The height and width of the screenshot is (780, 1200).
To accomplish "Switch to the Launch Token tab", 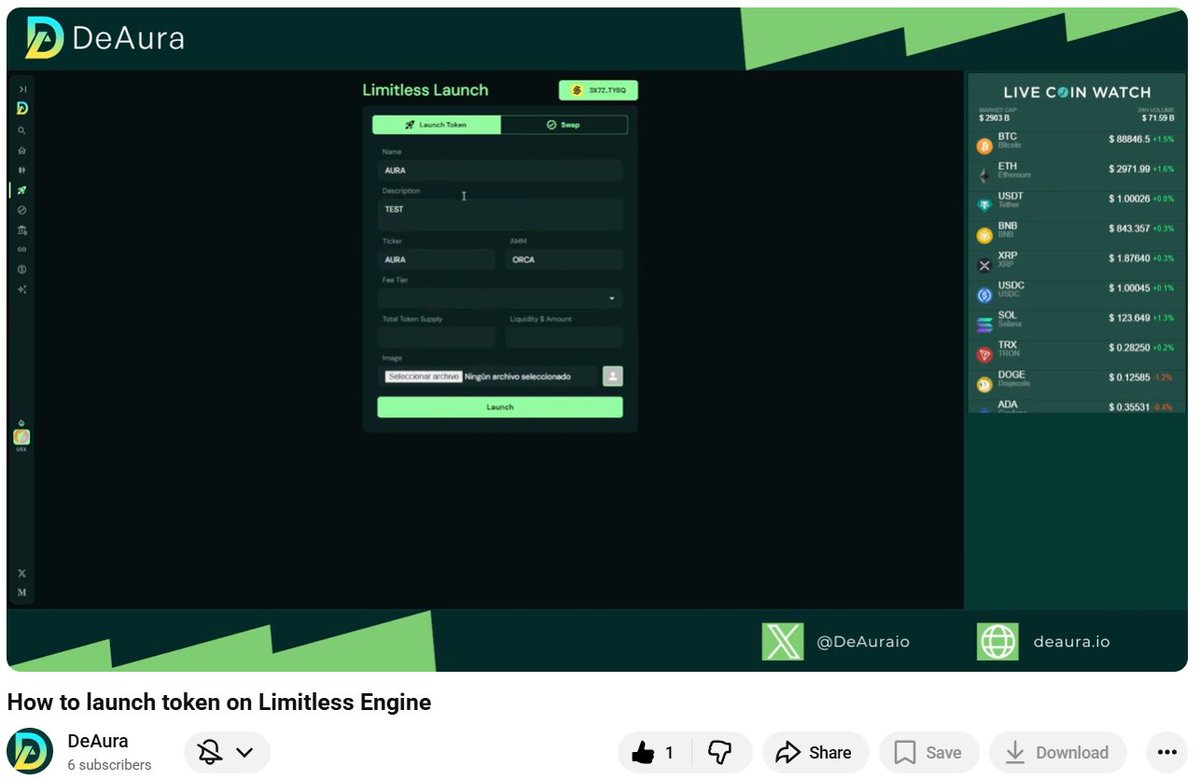I will click(x=436, y=125).
